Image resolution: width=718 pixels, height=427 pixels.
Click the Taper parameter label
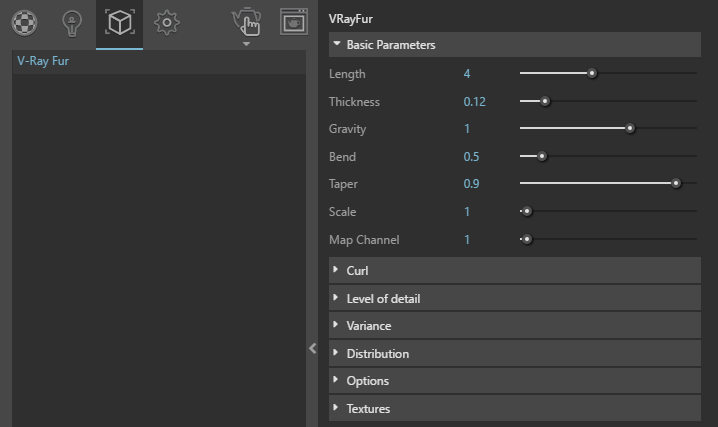343,184
